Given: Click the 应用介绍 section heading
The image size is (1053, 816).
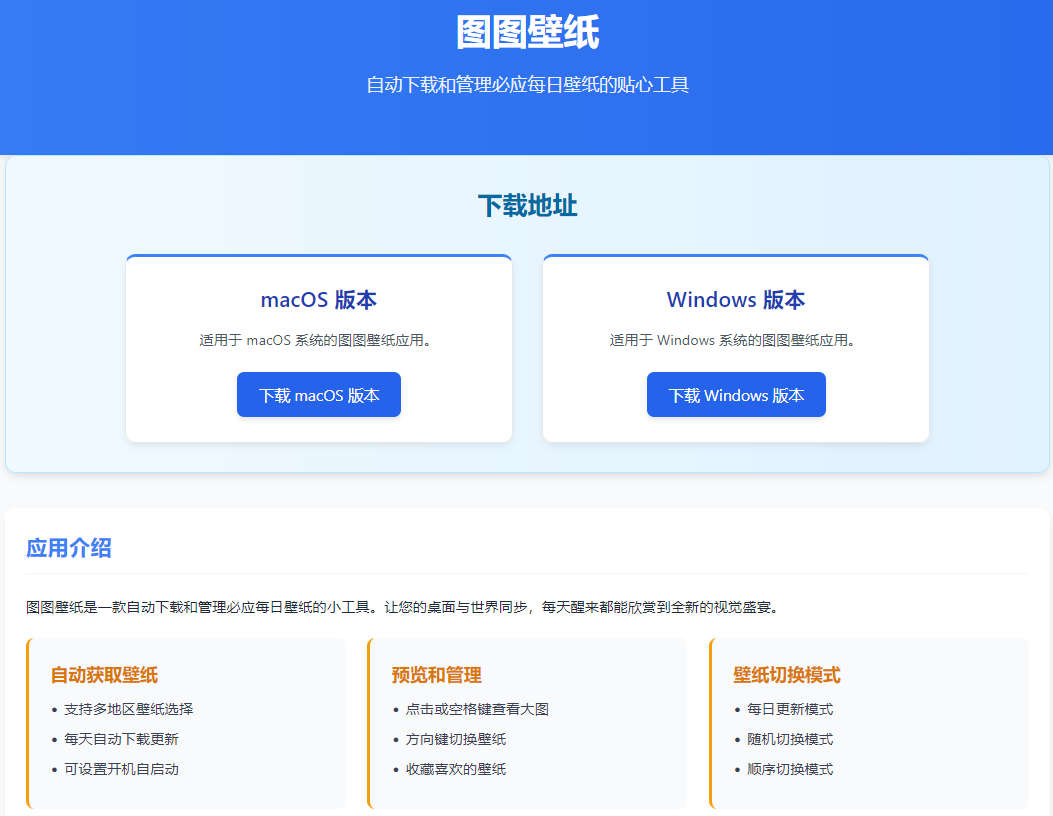Looking at the screenshot, I should tap(69, 548).
